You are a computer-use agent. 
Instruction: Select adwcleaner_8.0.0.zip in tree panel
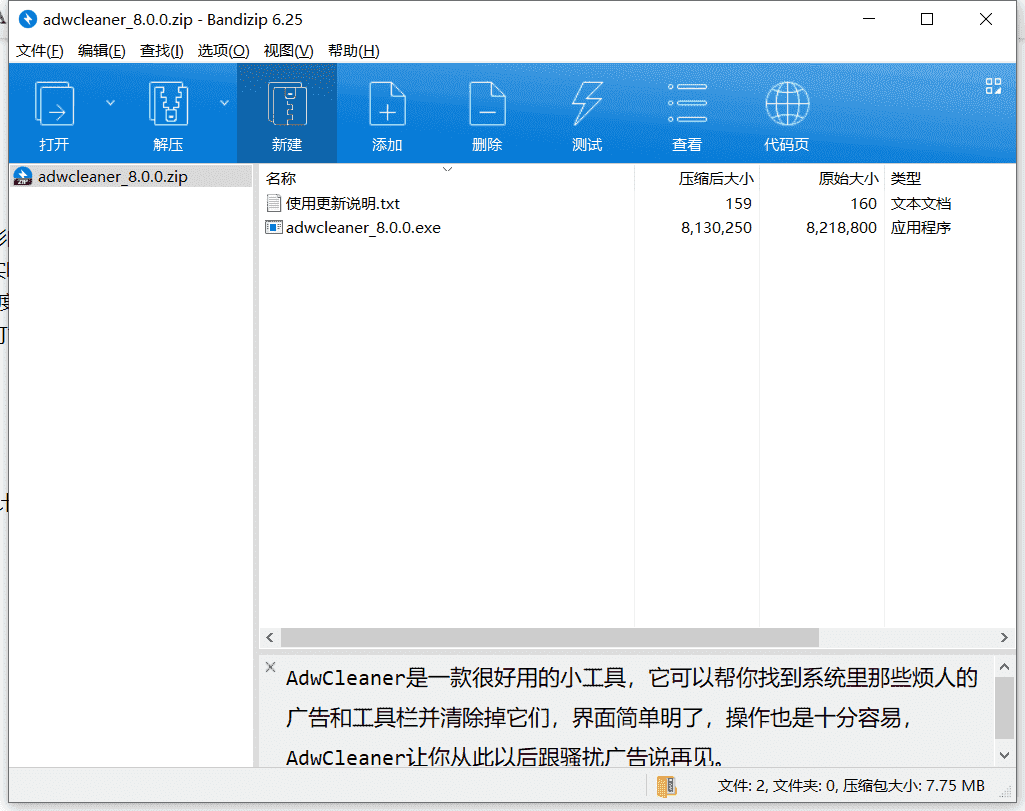point(131,176)
